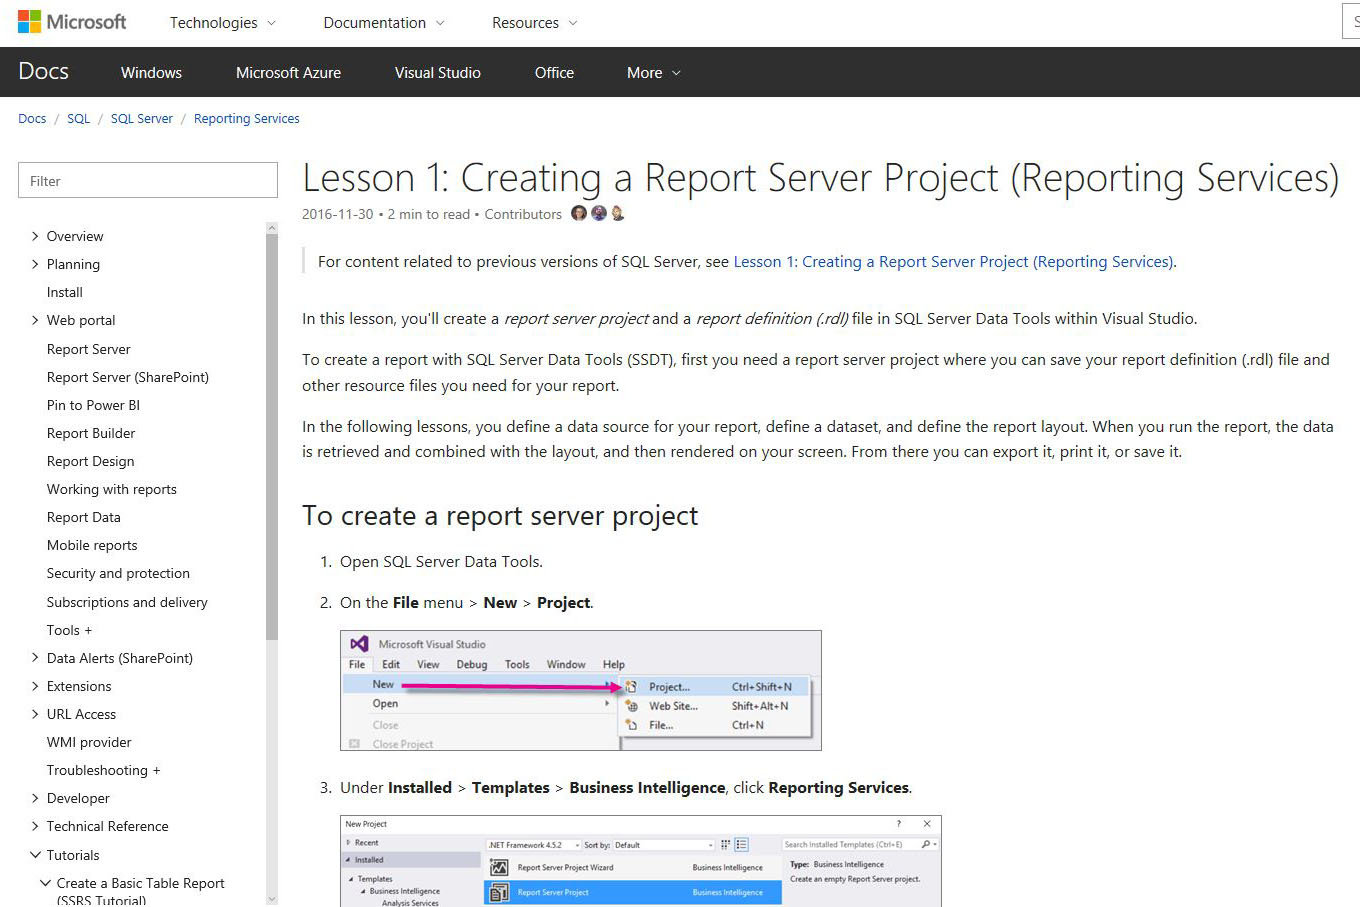Open the Report Builder sidebar item
This screenshot has width=1360, height=907.
click(91, 433)
